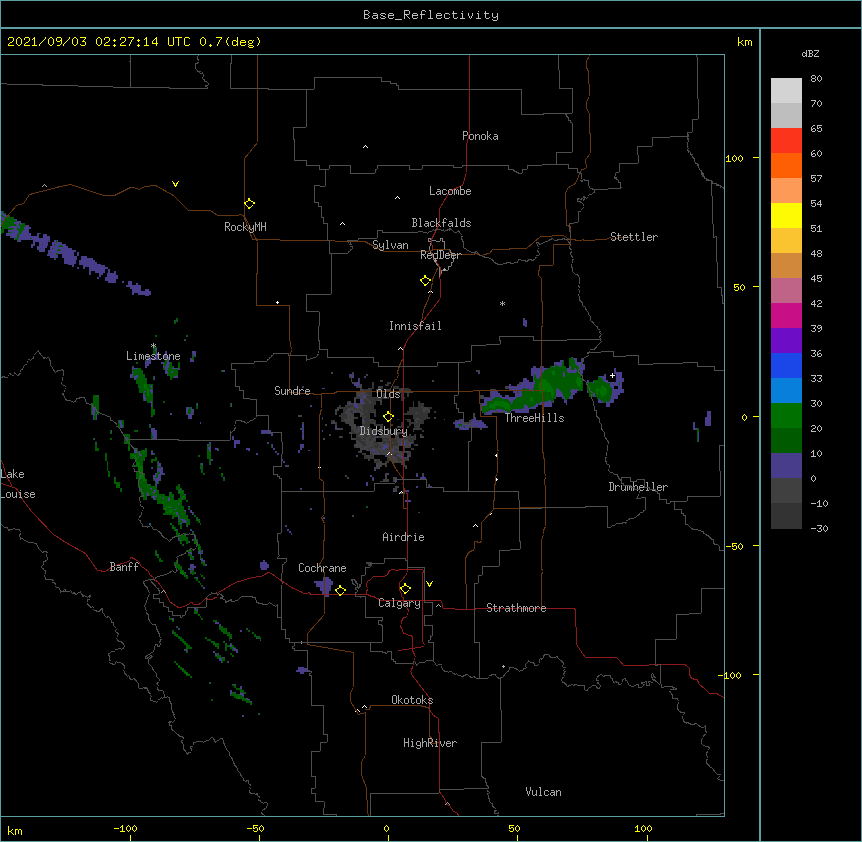This screenshot has height=842, width=862.
Task: Click the Vulcan town label
Action: pos(543,792)
